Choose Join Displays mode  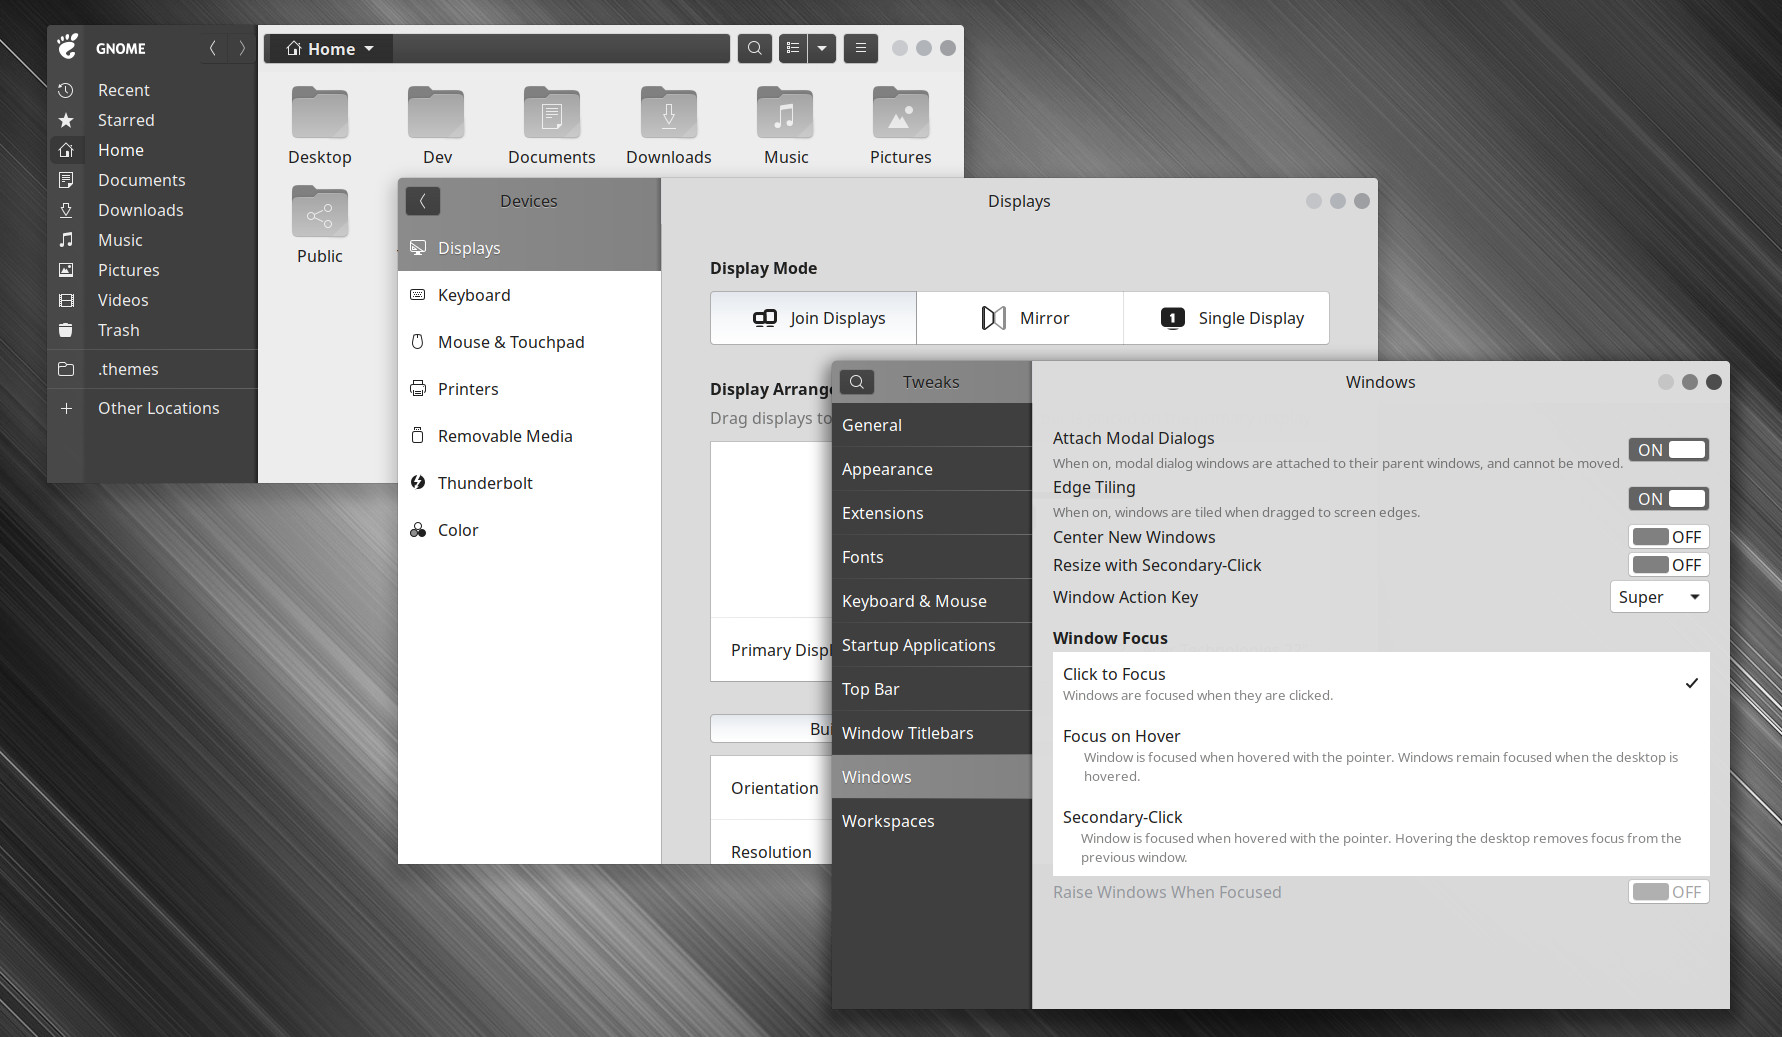click(x=814, y=318)
